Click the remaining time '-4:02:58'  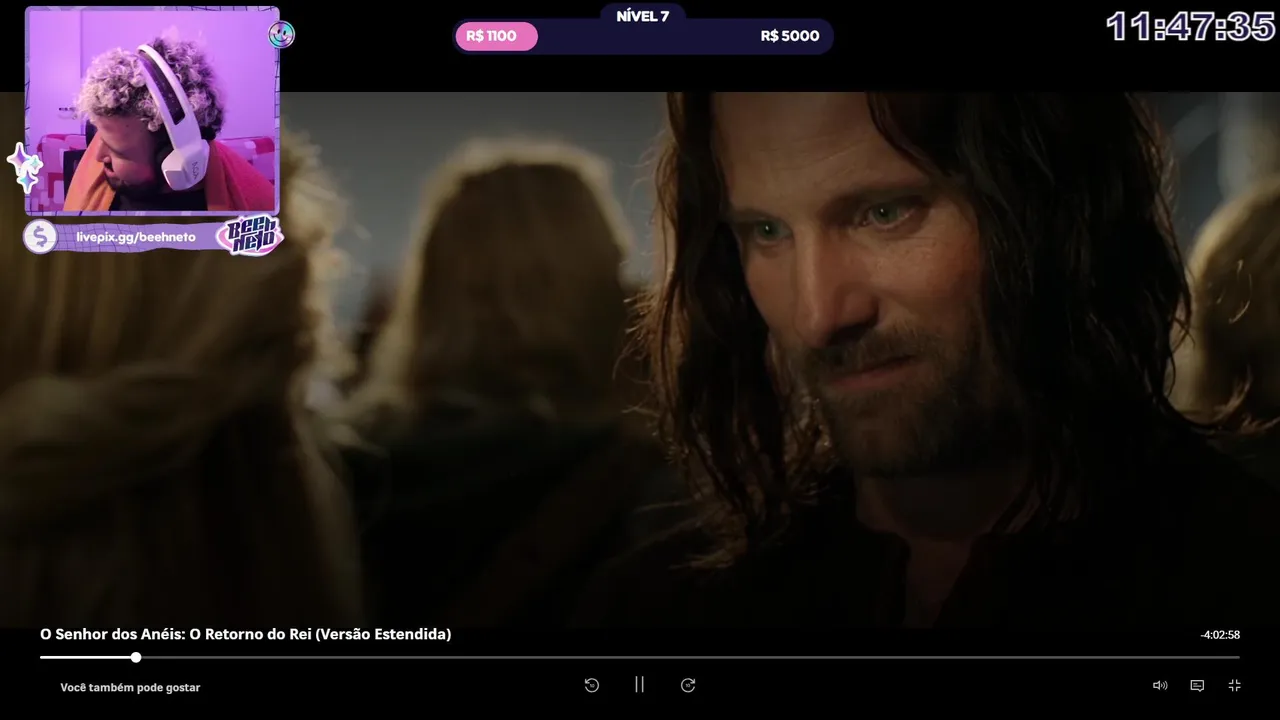click(x=1220, y=635)
